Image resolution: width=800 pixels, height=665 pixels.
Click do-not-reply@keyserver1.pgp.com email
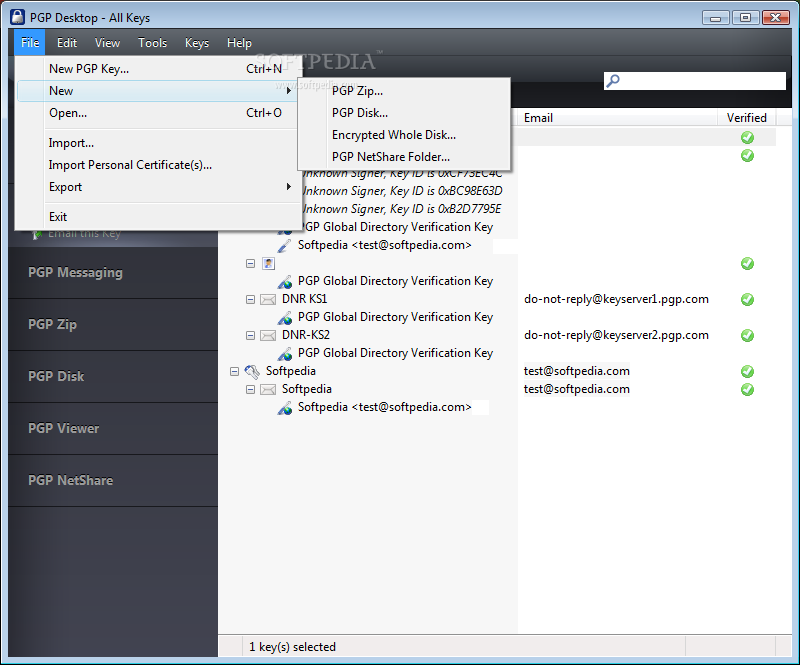[x=616, y=299]
